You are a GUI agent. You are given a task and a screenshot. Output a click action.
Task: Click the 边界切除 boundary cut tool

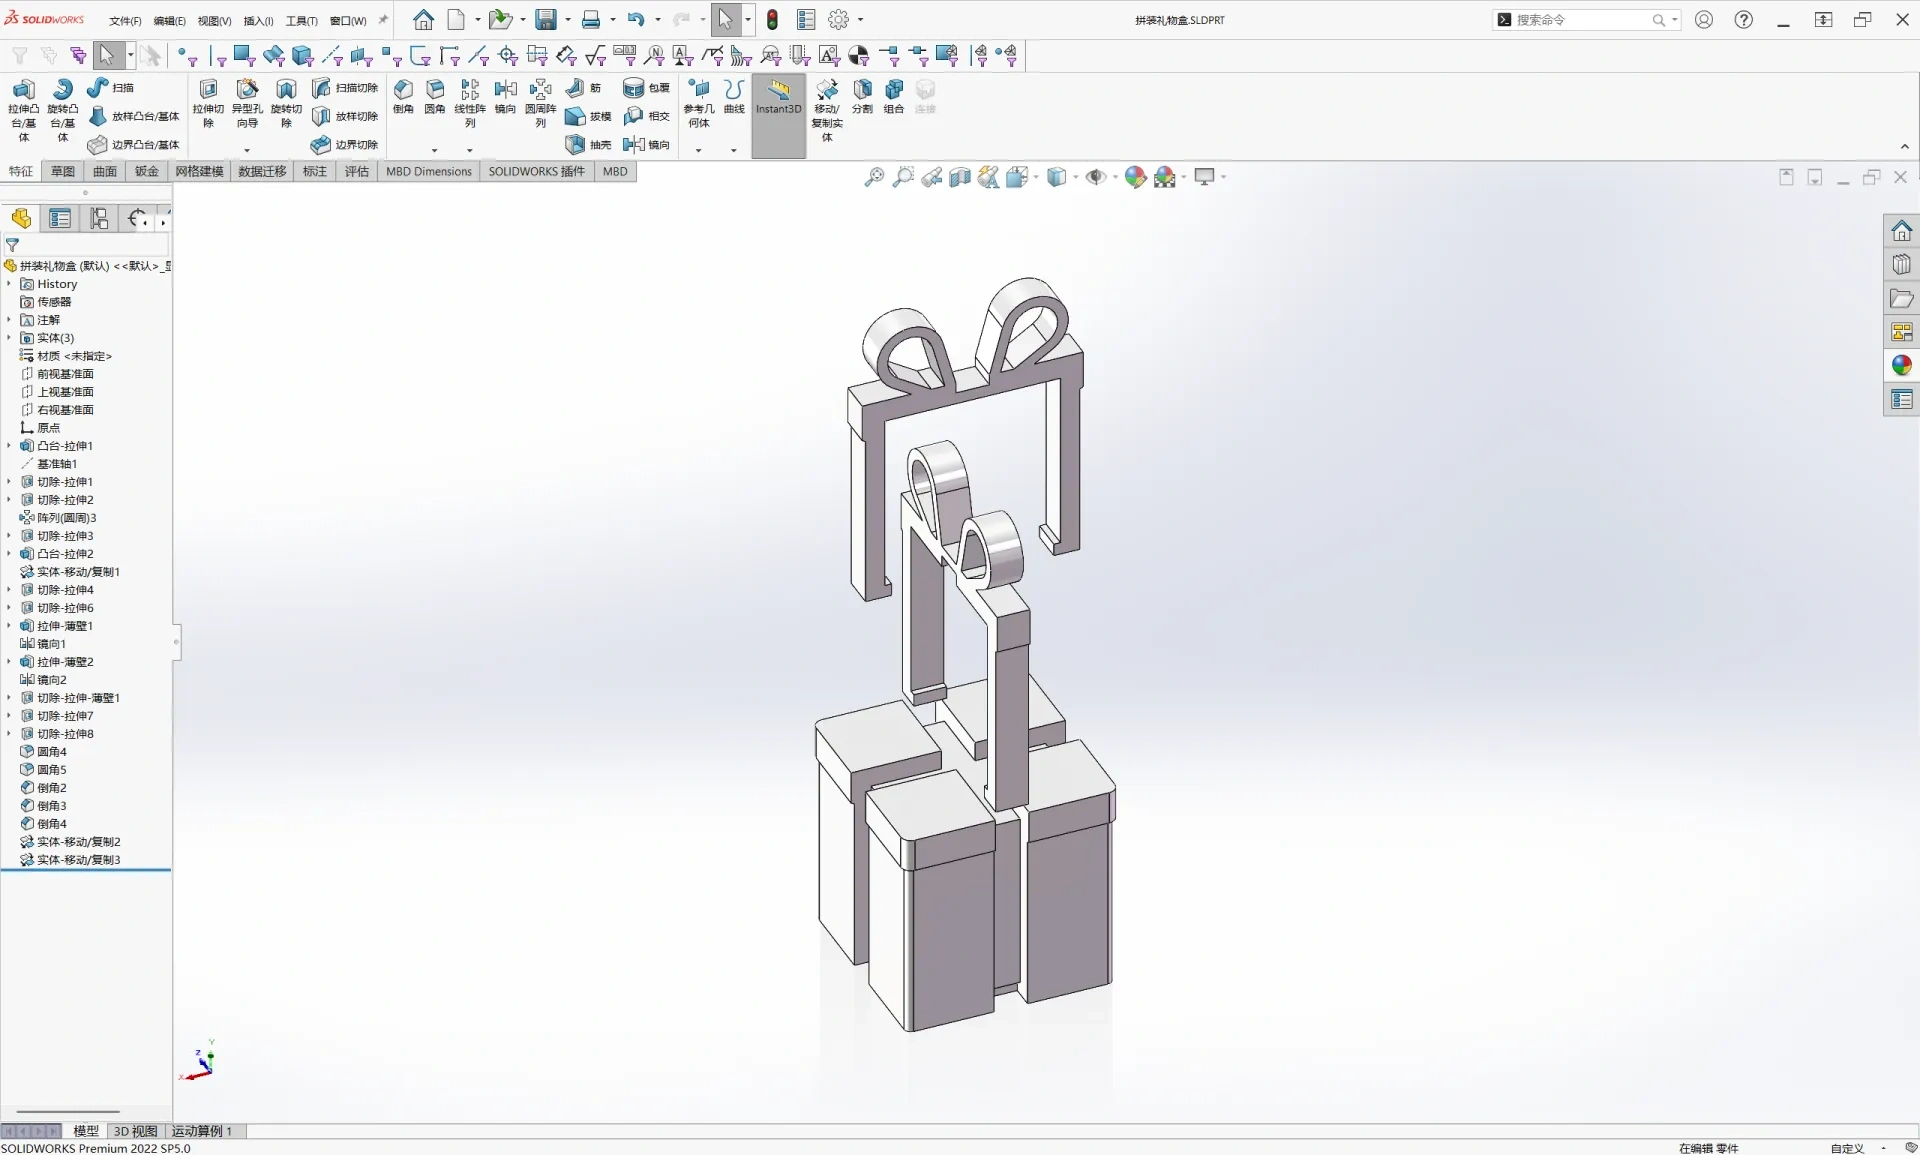pos(345,145)
